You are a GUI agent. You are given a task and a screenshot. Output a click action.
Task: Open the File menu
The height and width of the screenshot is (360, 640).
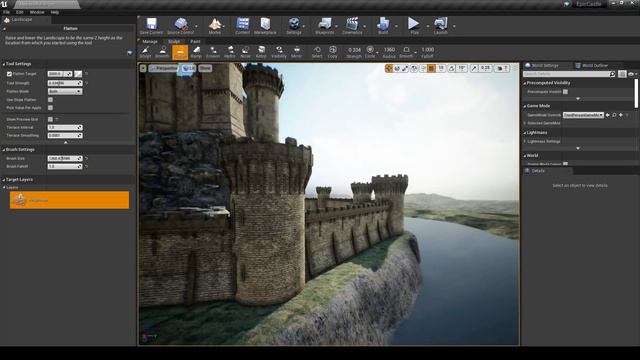tap(7, 12)
